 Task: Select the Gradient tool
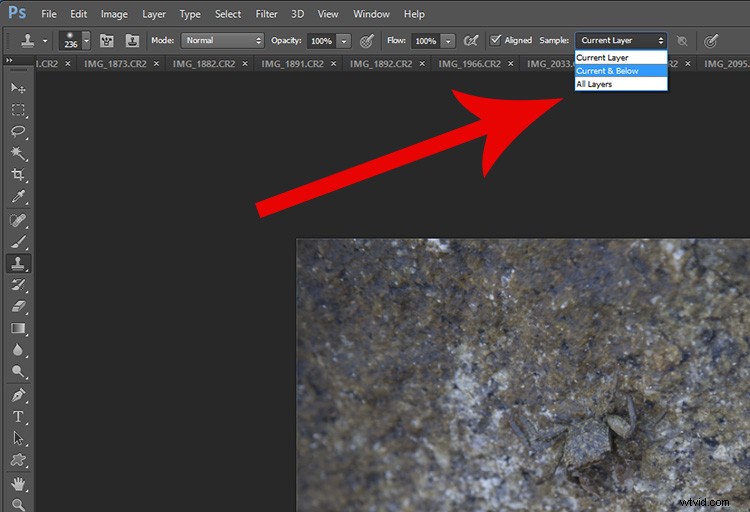click(x=18, y=328)
